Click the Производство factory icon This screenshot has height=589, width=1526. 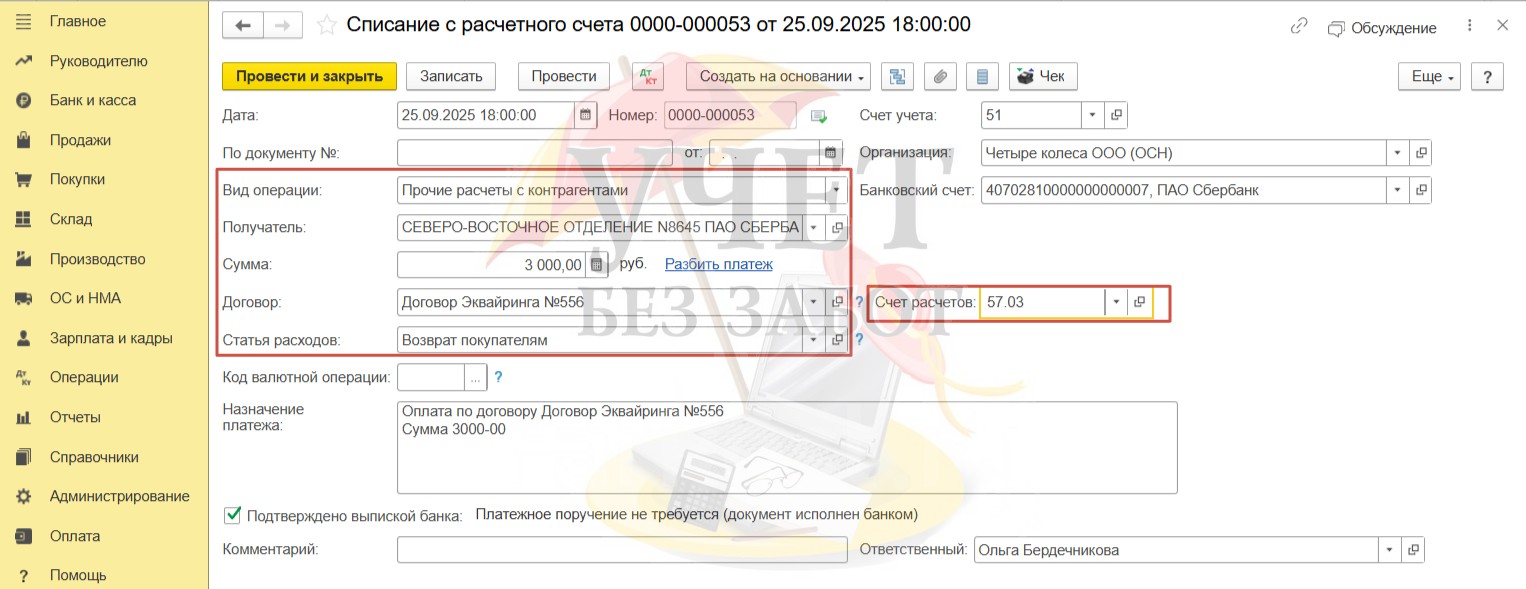(24, 259)
